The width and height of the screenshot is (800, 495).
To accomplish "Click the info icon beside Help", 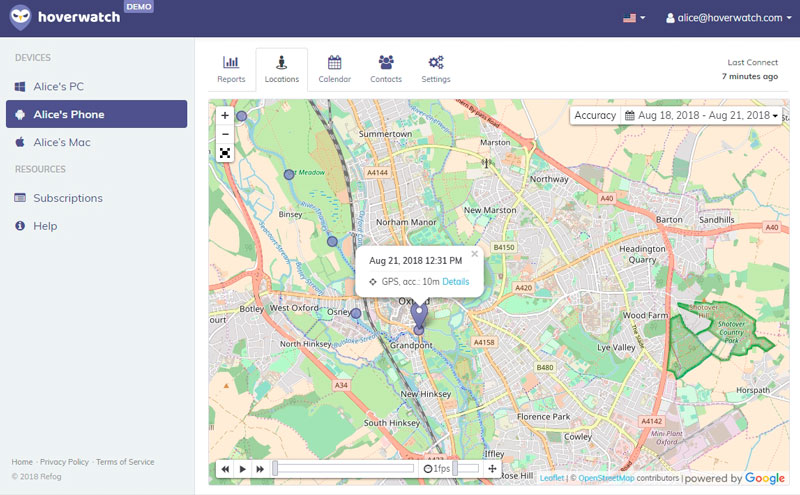I will tap(20, 226).
